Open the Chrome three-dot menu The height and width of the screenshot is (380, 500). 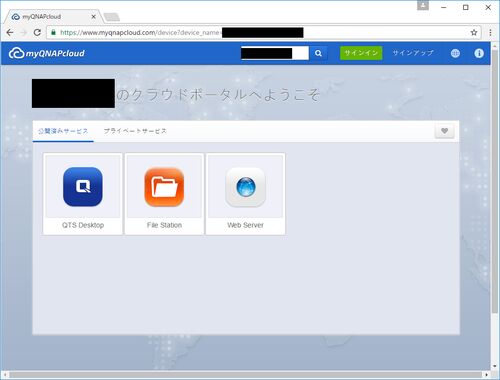pyautogui.click(x=490, y=32)
